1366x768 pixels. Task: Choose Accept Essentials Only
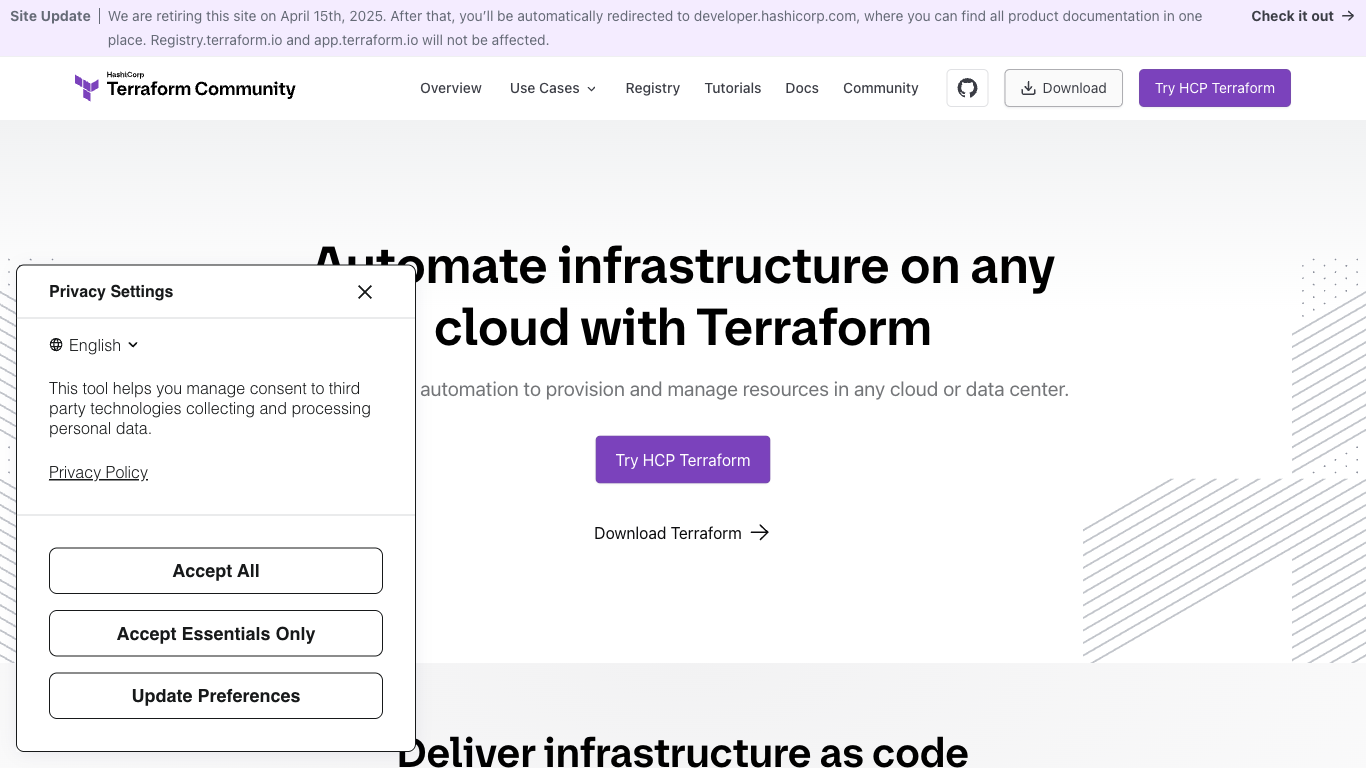[216, 634]
